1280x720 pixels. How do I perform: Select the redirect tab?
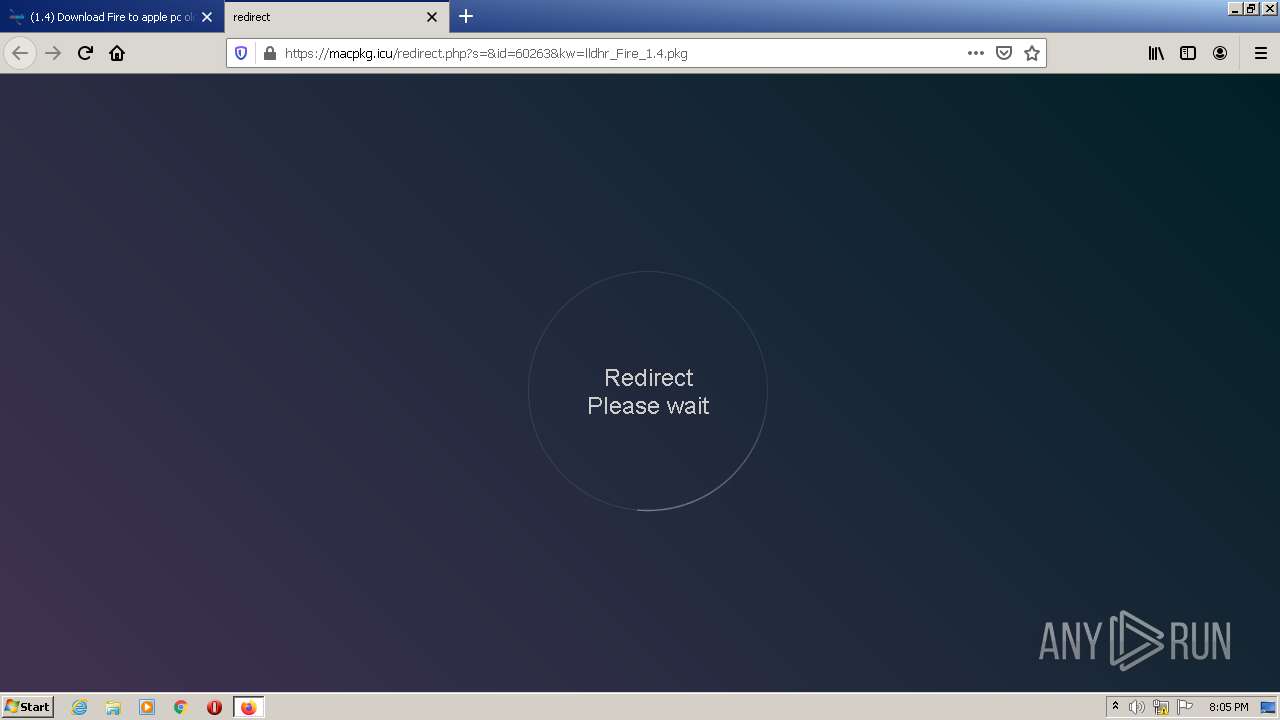pos(335,17)
